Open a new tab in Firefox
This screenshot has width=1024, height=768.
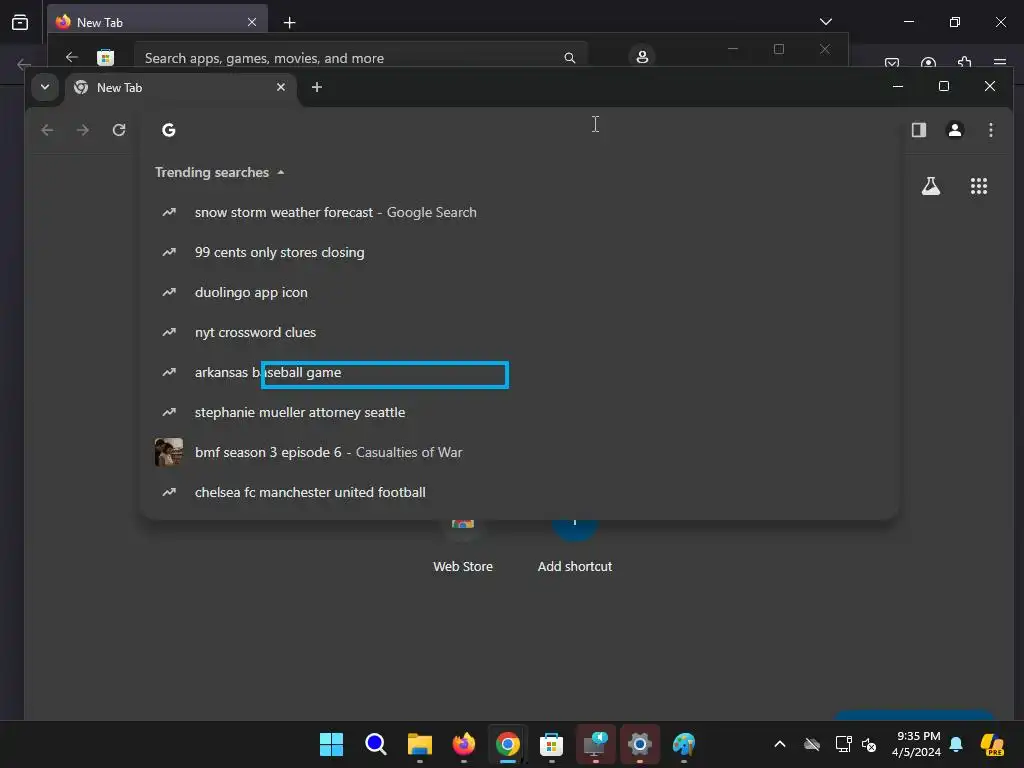click(289, 23)
